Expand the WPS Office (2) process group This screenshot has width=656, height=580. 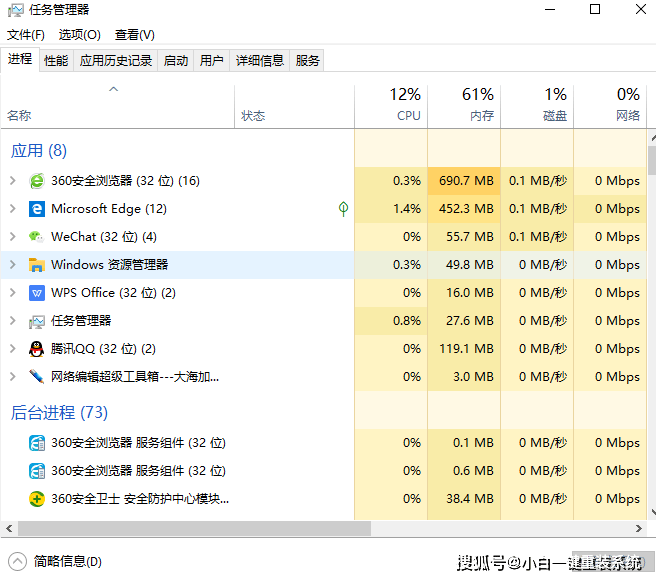tap(13, 293)
